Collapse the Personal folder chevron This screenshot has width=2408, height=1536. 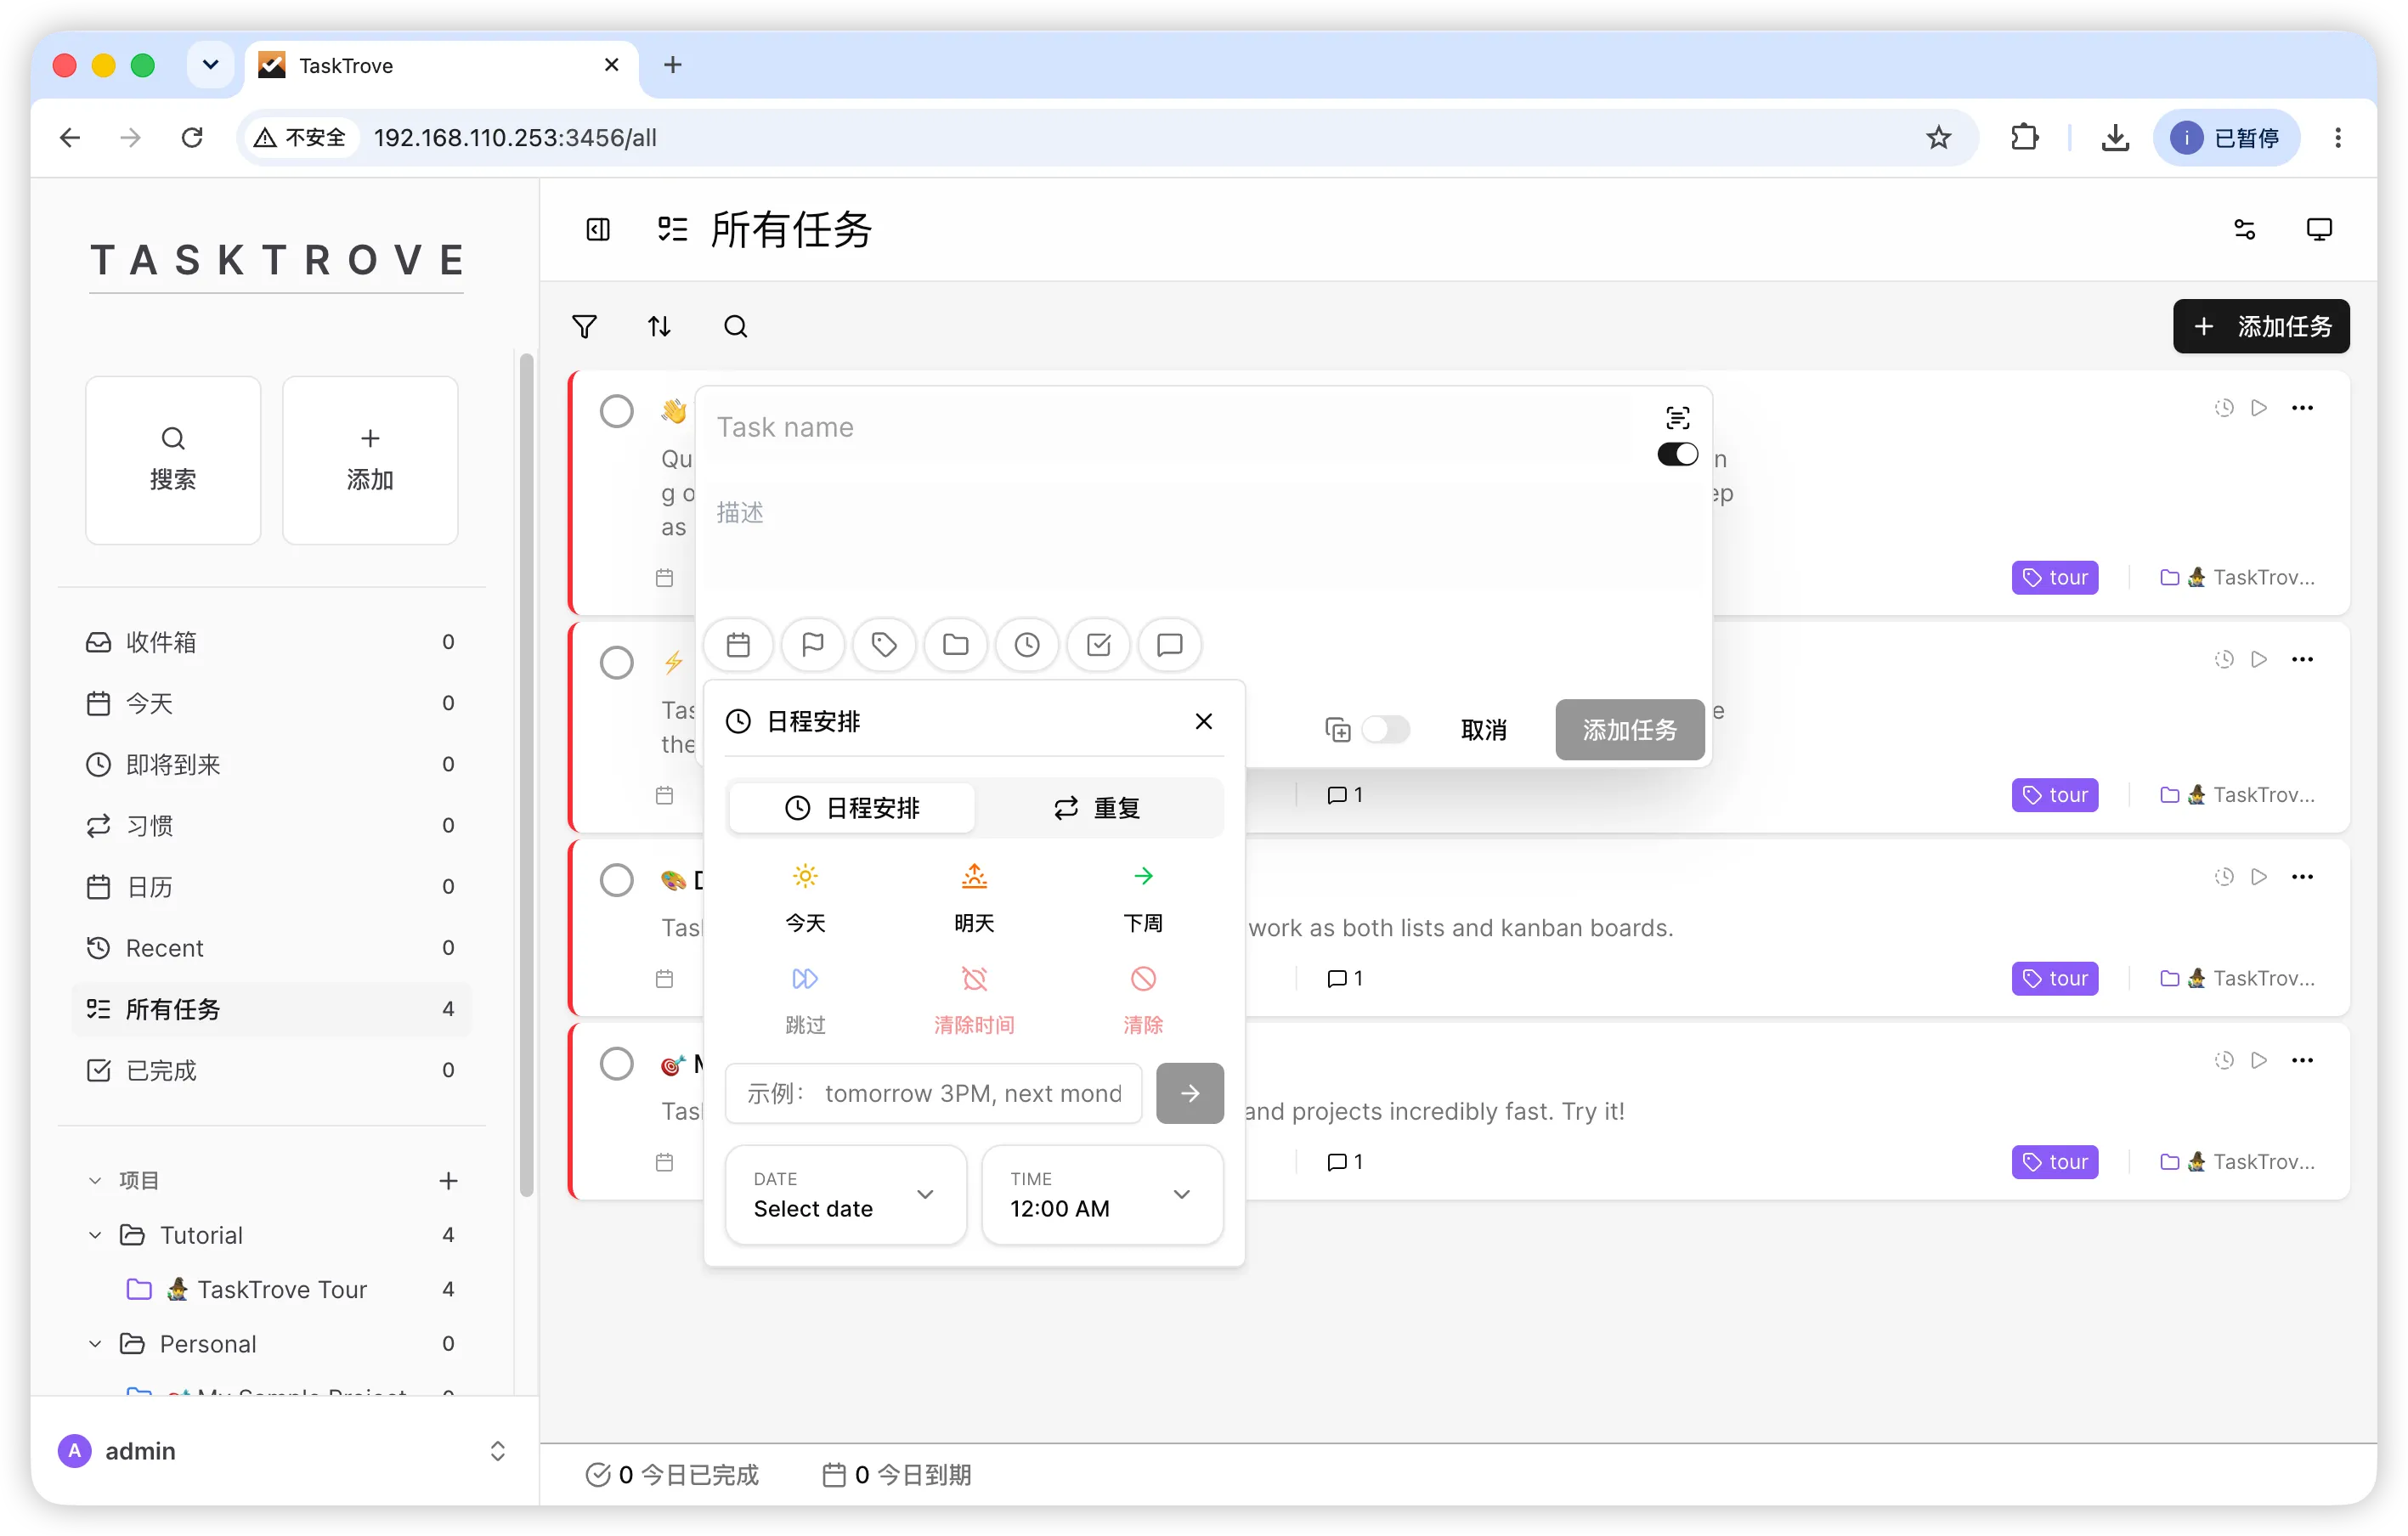click(95, 1344)
